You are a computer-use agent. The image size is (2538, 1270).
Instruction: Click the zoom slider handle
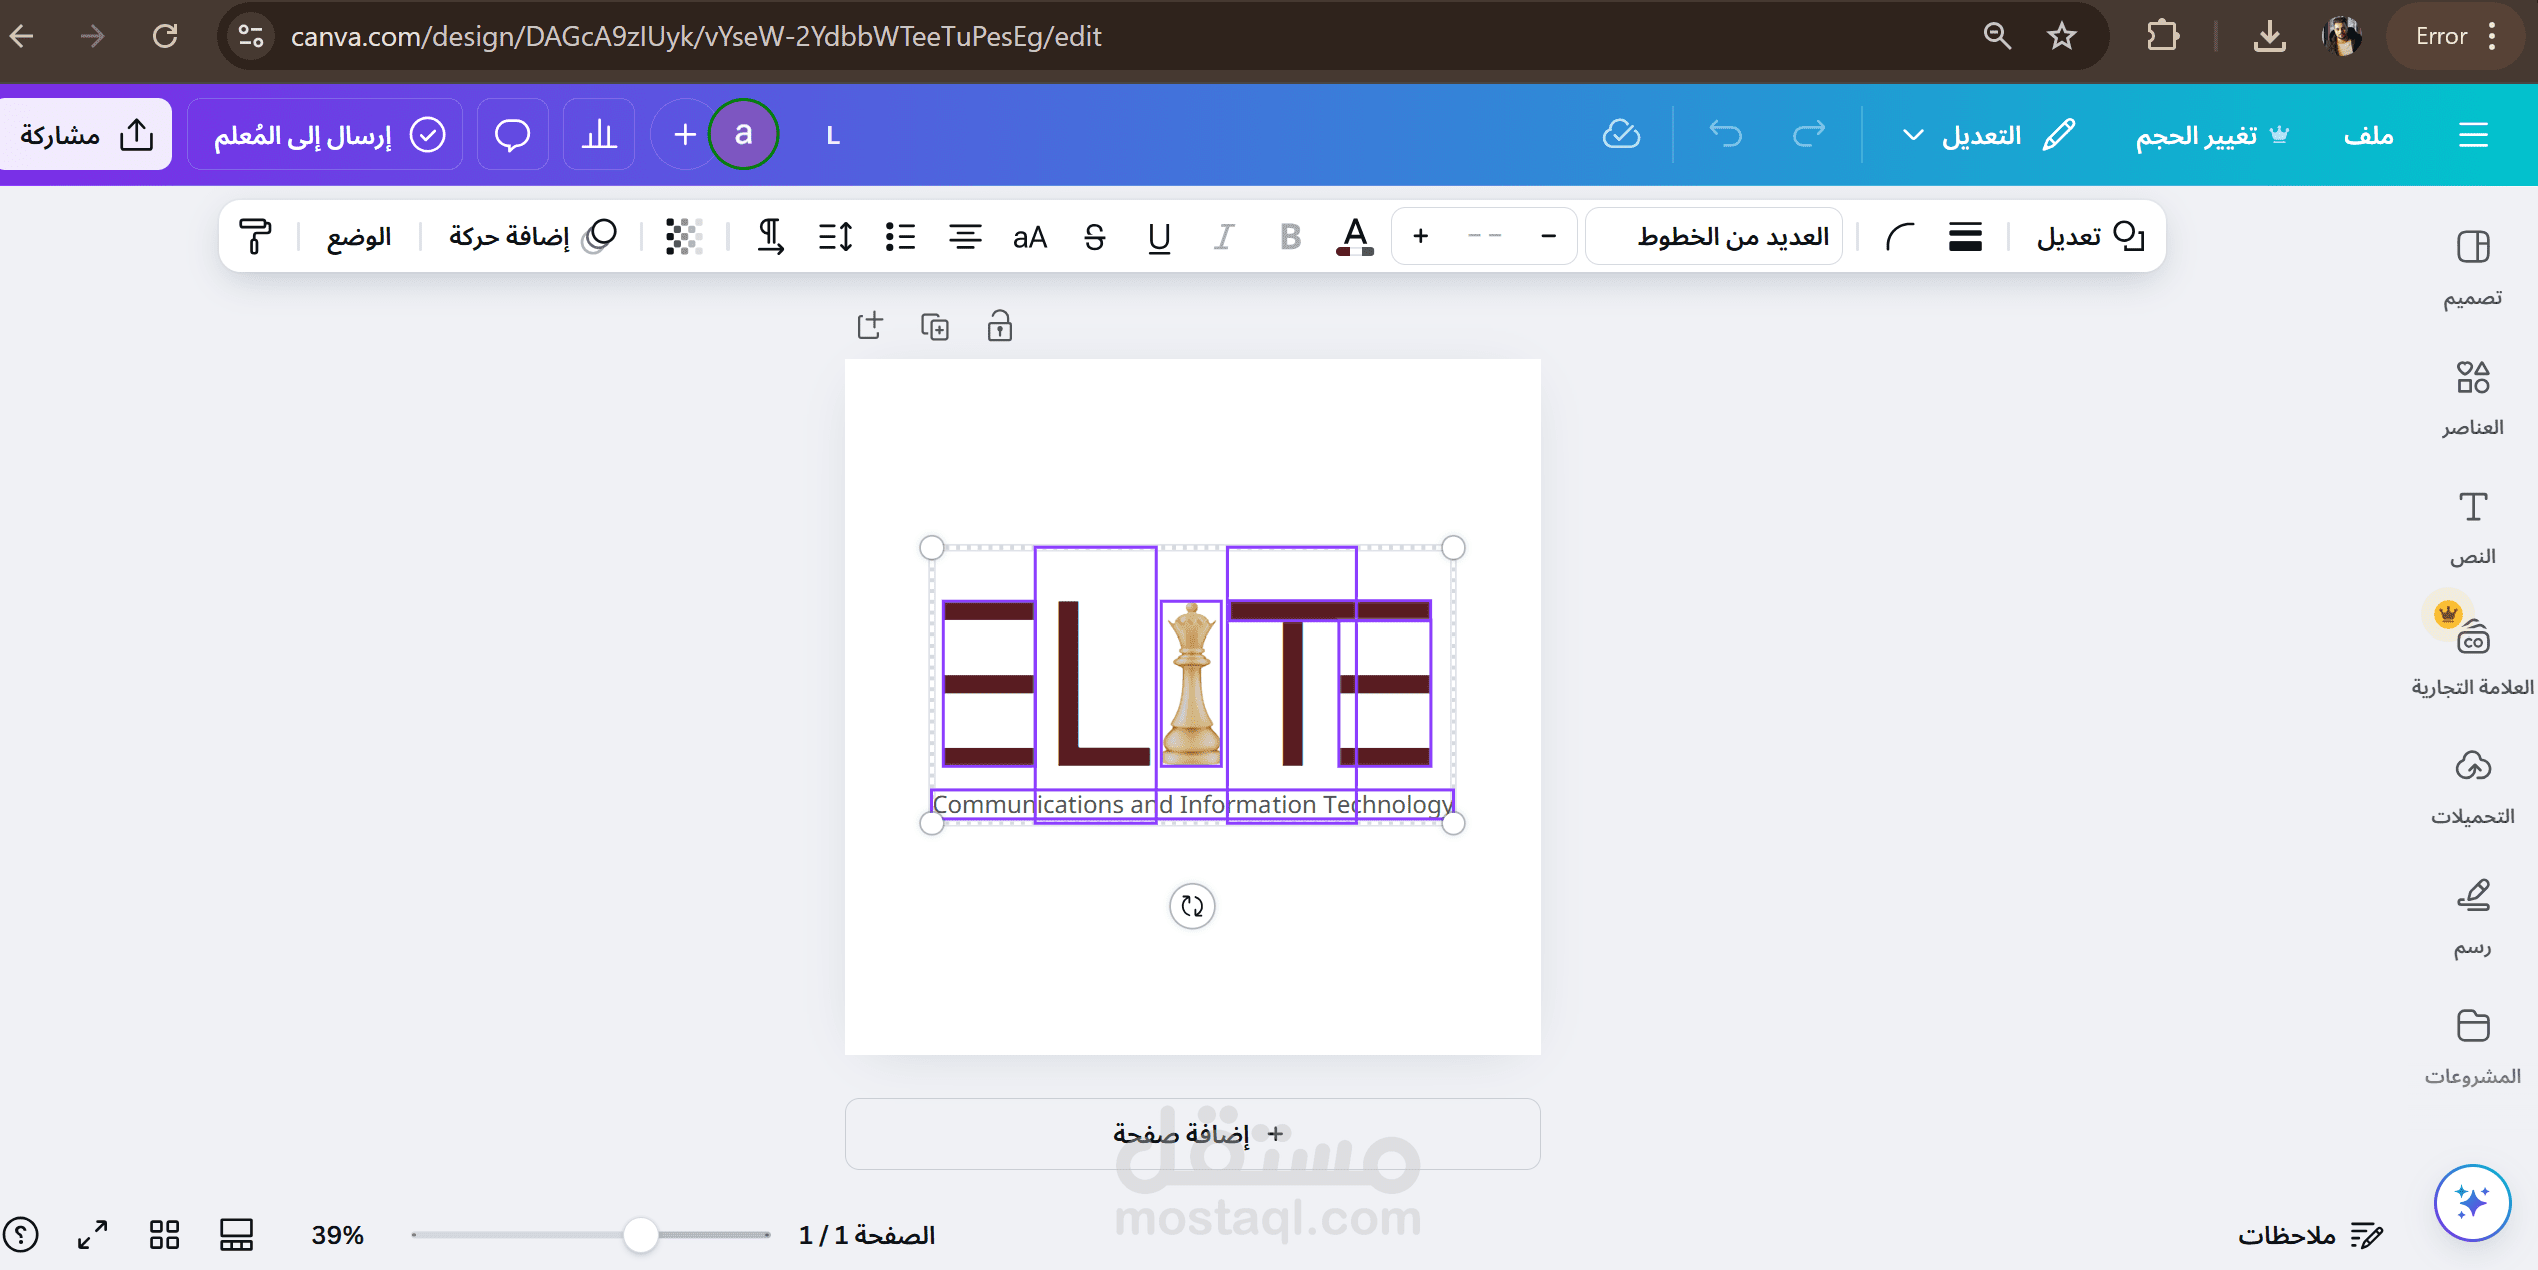pos(640,1235)
